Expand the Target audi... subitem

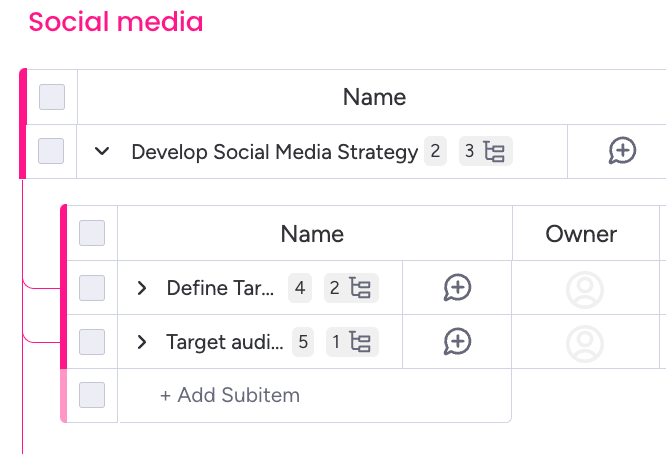(142, 343)
